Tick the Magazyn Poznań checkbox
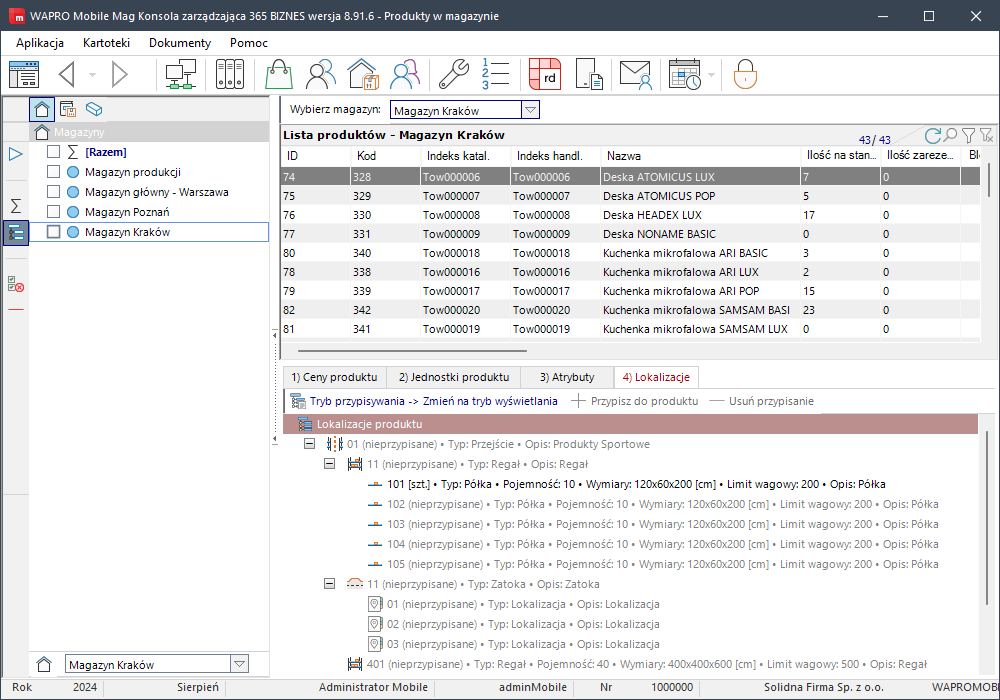Viewport: 1000px width, 700px height. 54,212
